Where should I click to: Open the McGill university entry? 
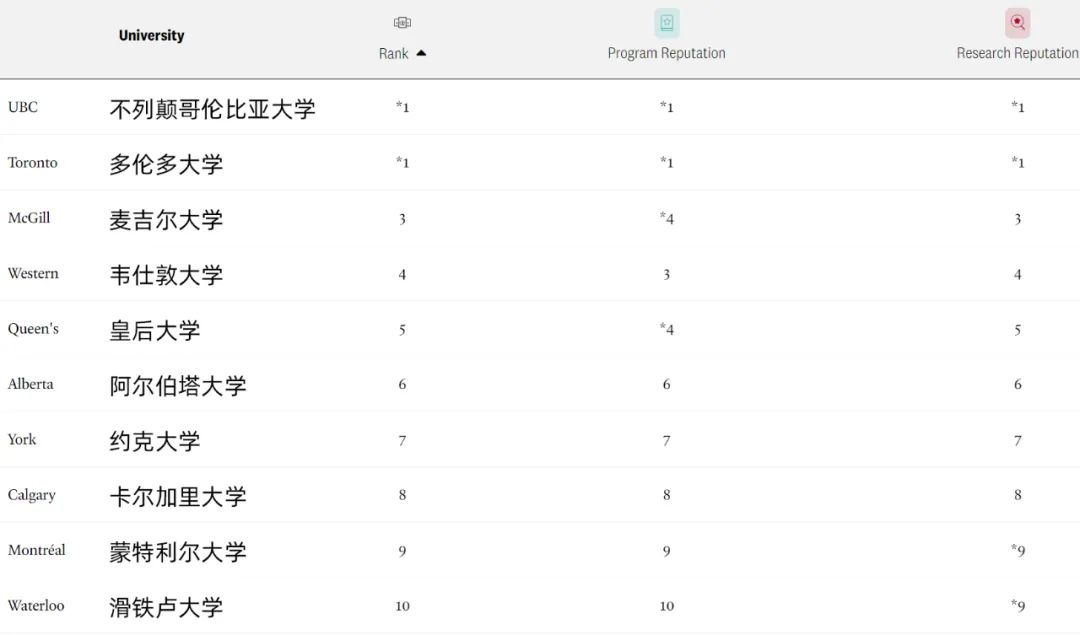point(31,218)
